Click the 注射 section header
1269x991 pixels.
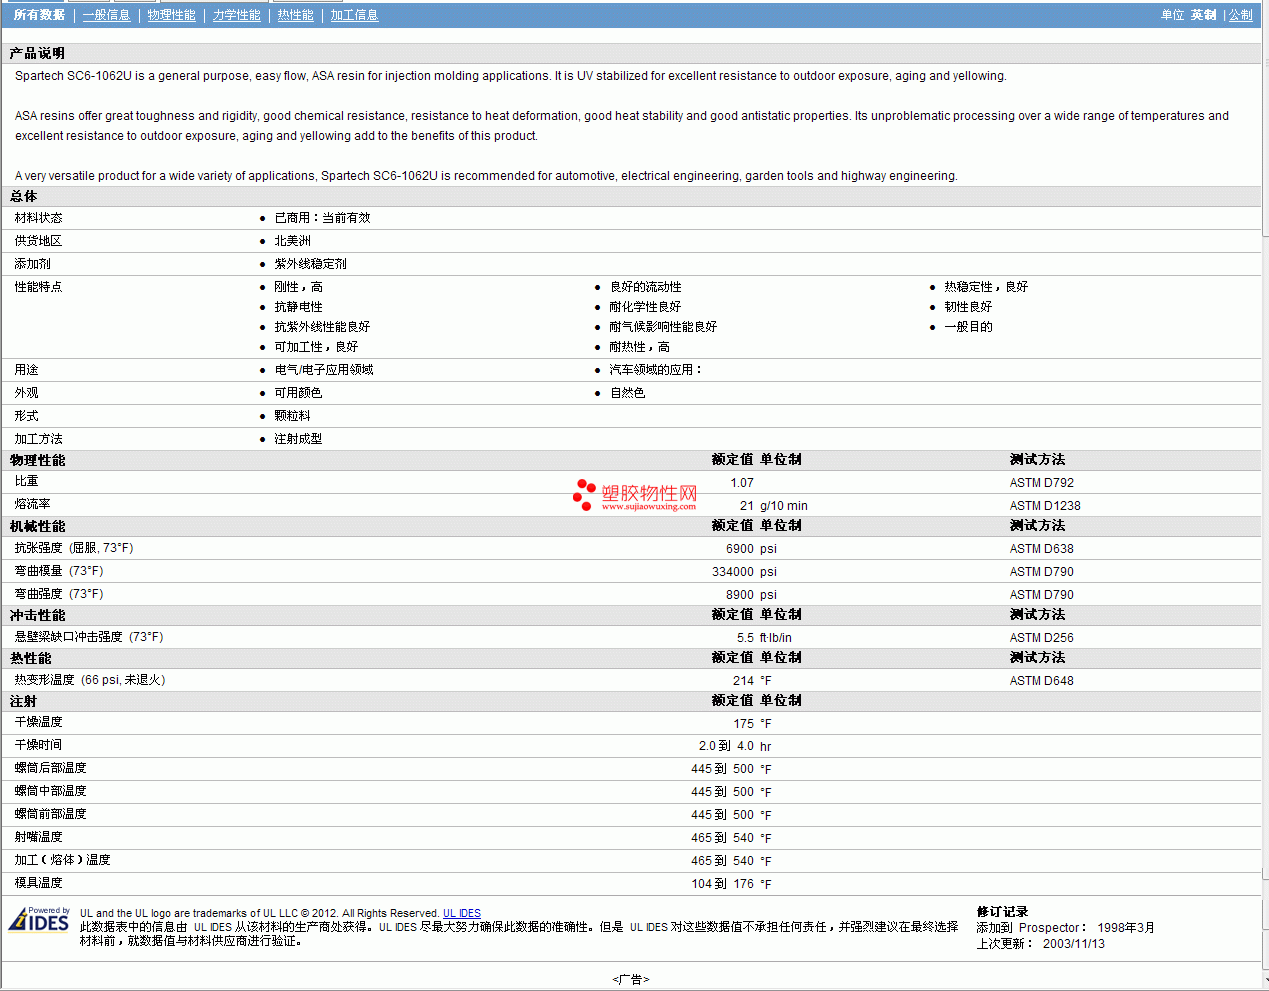23,701
